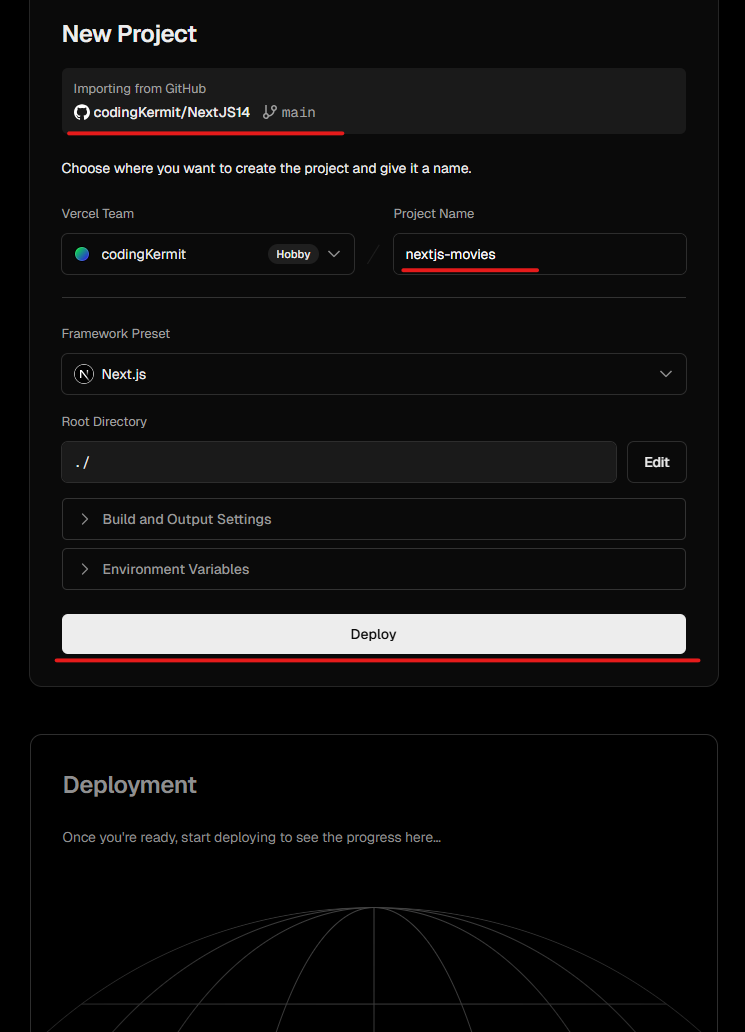
Task: Open the Framework Preset dropdown
Action: click(374, 374)
